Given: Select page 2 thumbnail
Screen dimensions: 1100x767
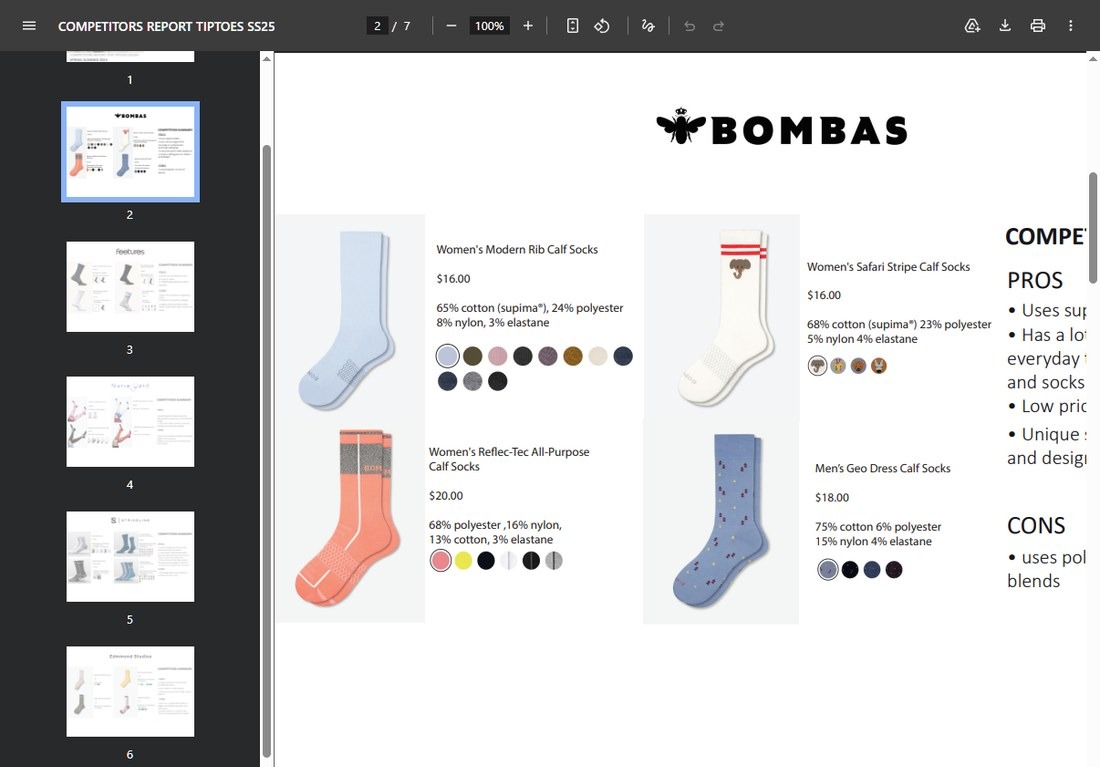Looking at the screenshot, I should pos(130,152).
